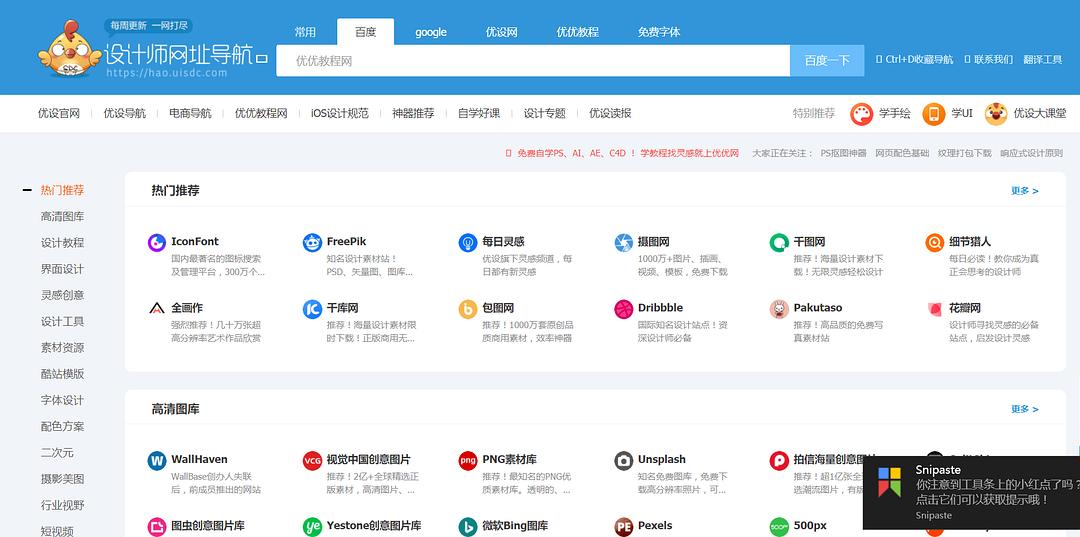Click the Pakutaso rabbit icon

(x=779, y=308)
